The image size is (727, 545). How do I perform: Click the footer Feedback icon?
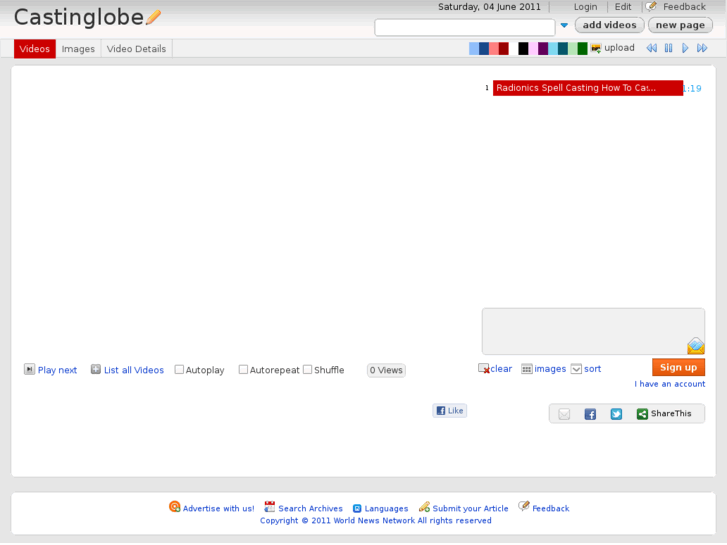(x=524, y=506)
